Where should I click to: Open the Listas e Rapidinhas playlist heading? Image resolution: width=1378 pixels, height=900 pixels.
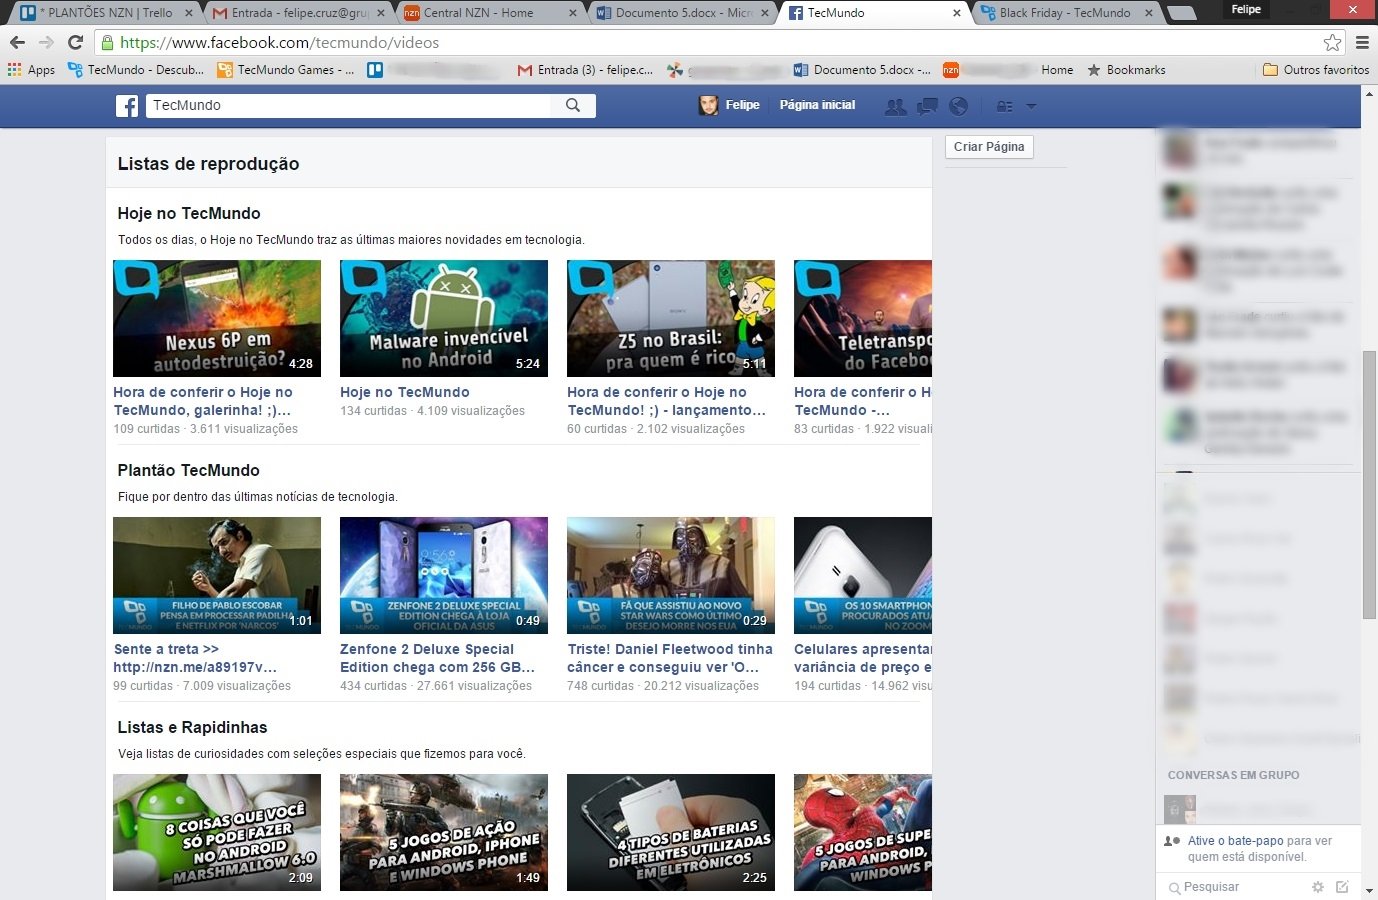point(192,727)
